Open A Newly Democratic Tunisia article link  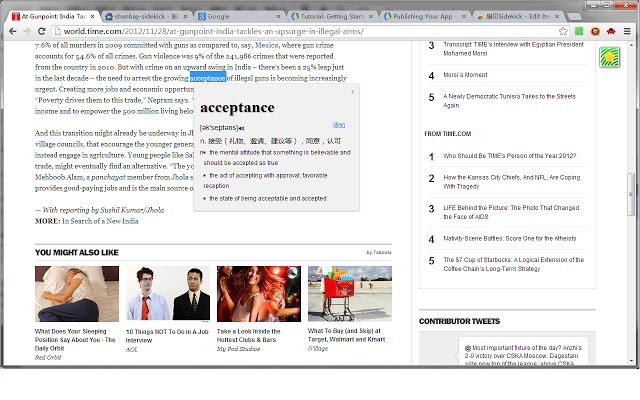pos(509,101)
